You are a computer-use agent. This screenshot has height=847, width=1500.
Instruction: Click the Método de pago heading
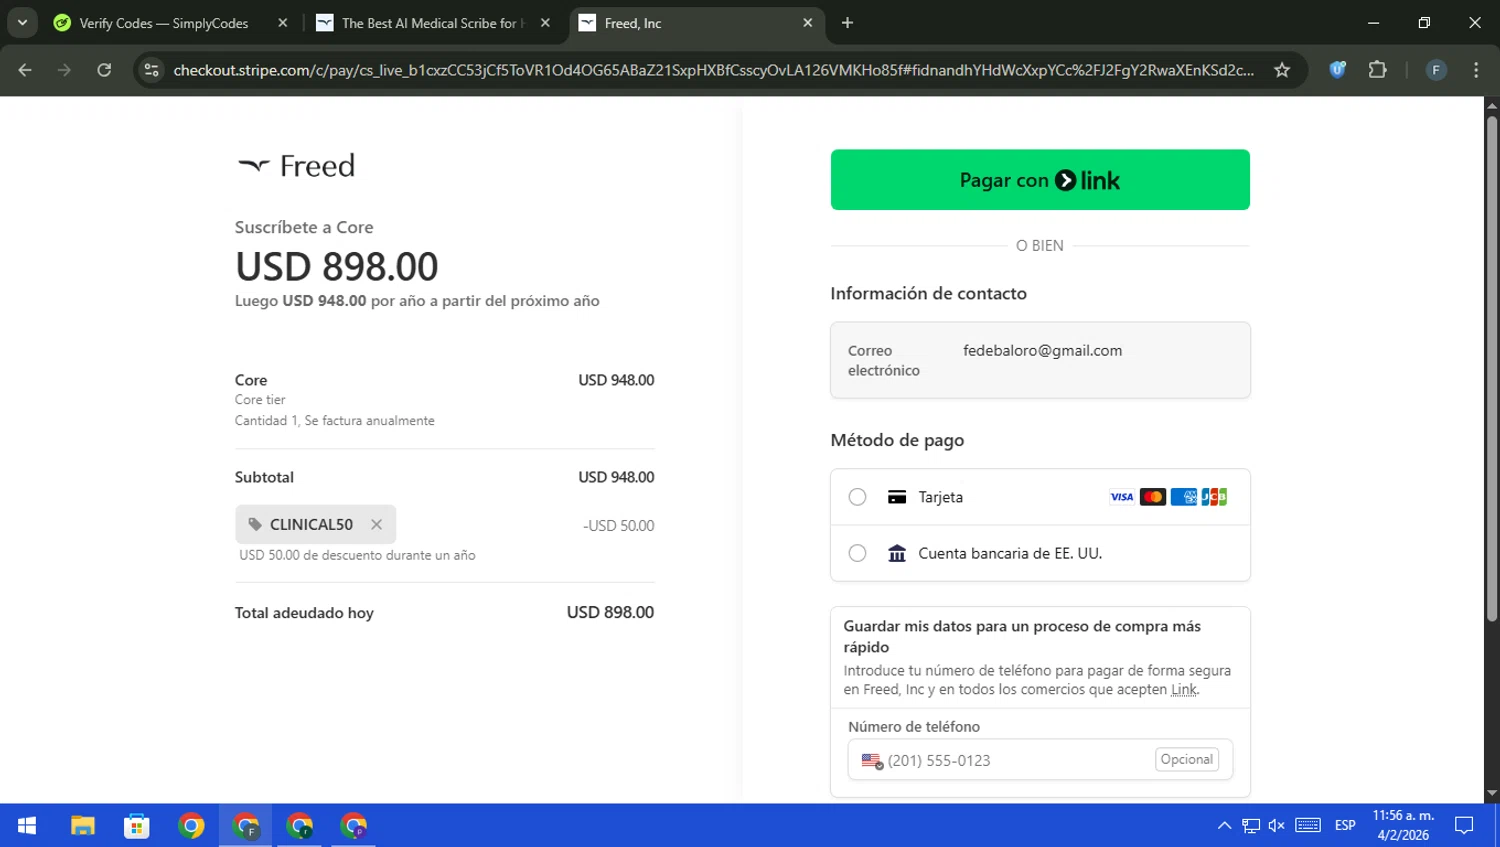click(897, 440)
